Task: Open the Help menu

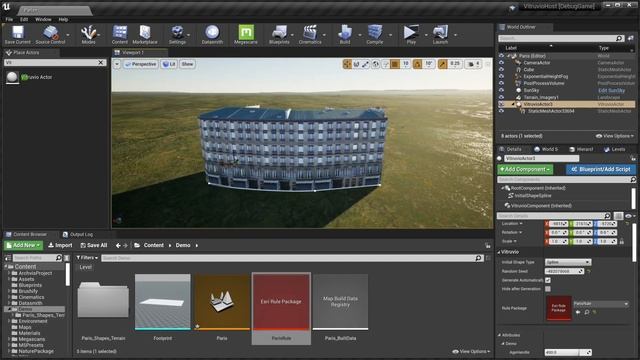Action: tap(63, 19)
